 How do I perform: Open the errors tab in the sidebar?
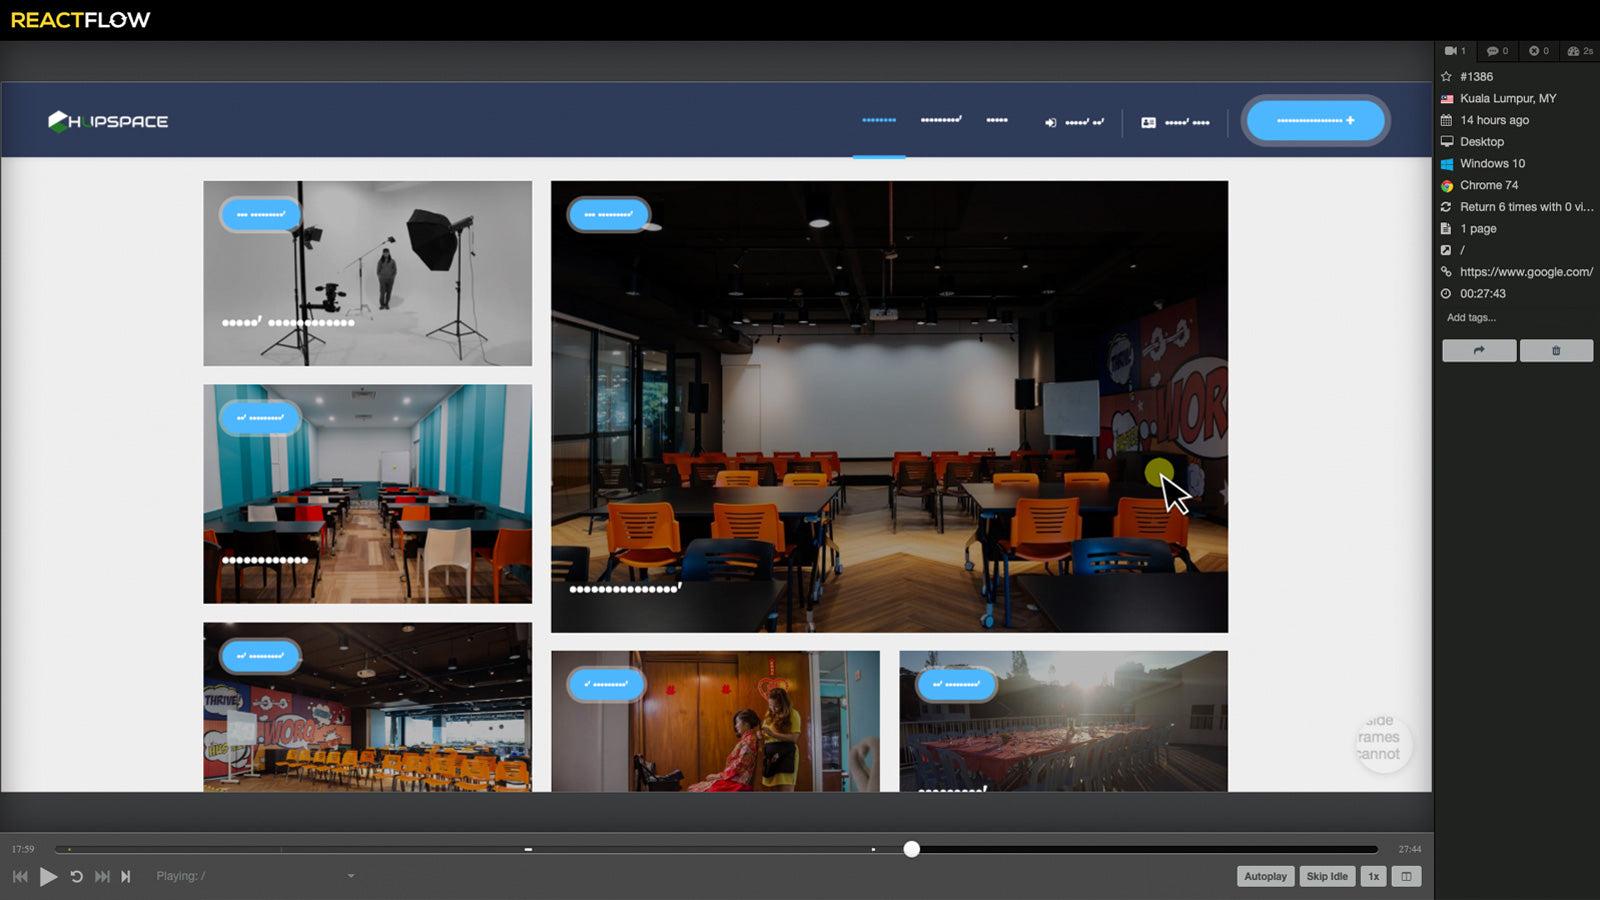point(1537,51)
